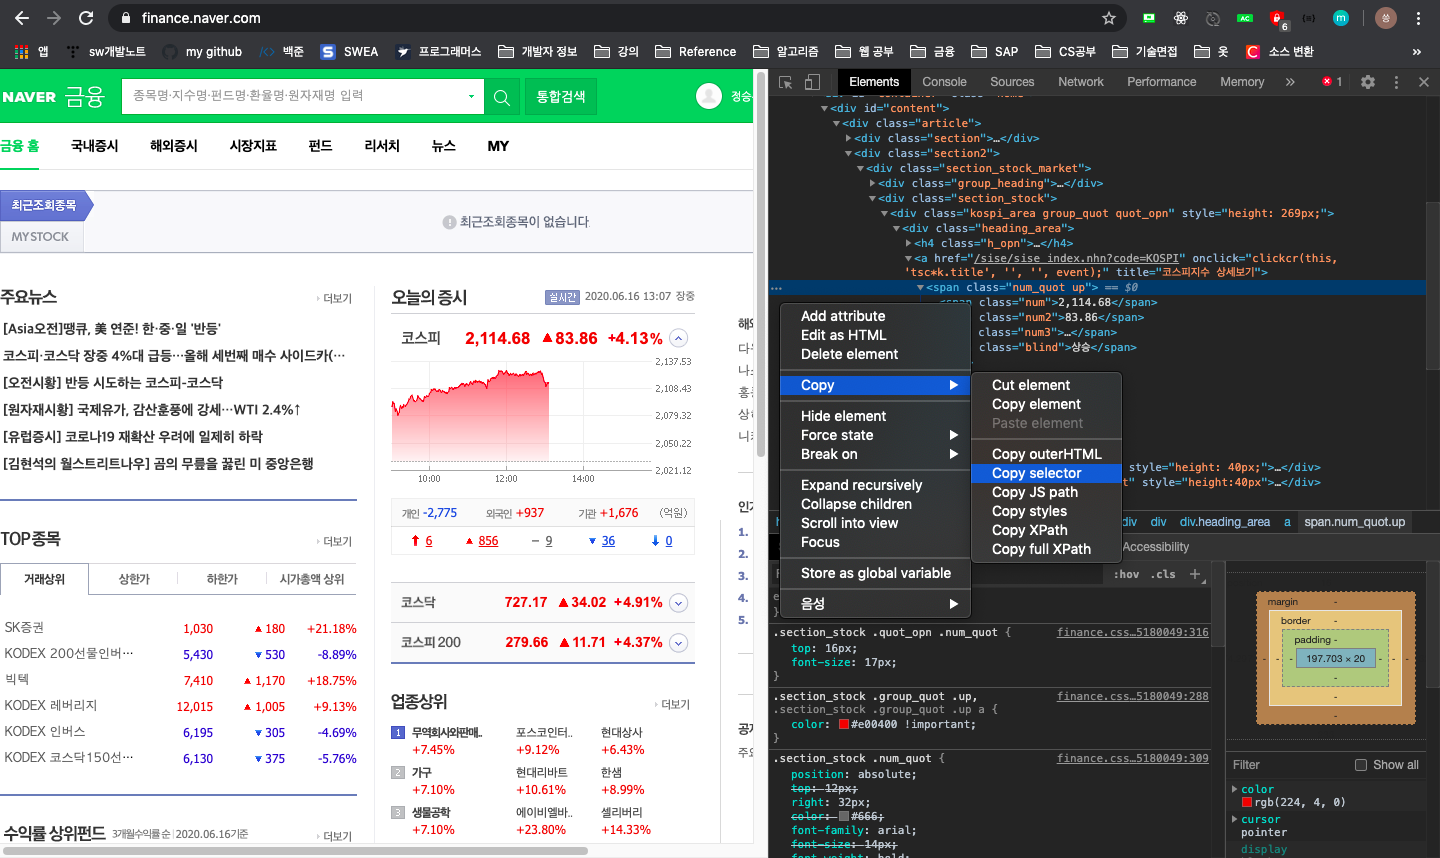Toggle the Show all checkbox
Image resolution: width=1440 pixels, height=858 pixels.
(x=1360, y=765)
